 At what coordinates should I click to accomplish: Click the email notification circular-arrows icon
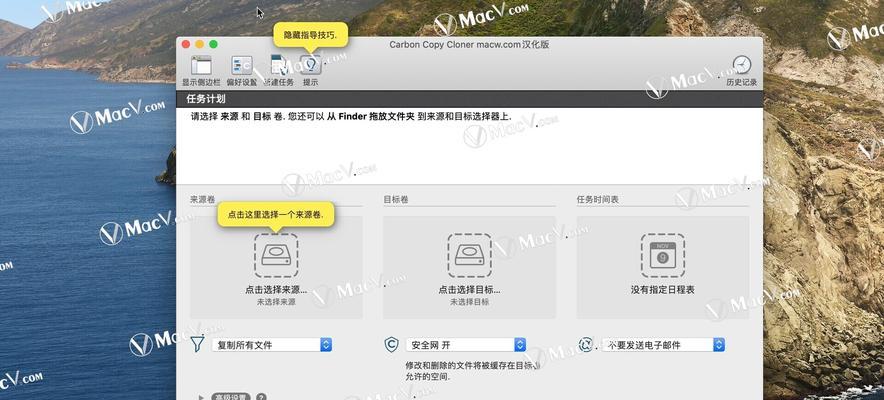coord(586,344)
